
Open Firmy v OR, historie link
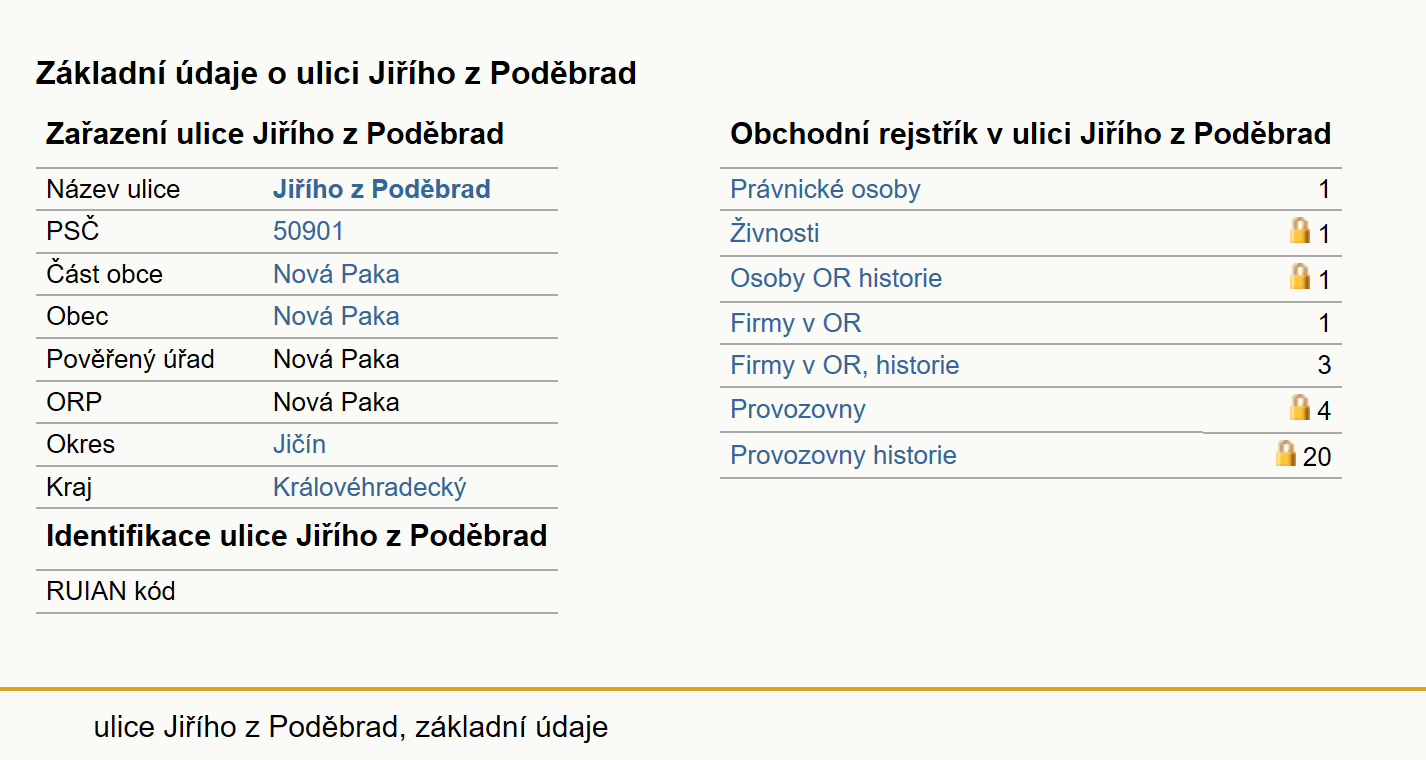click(845, 365)
